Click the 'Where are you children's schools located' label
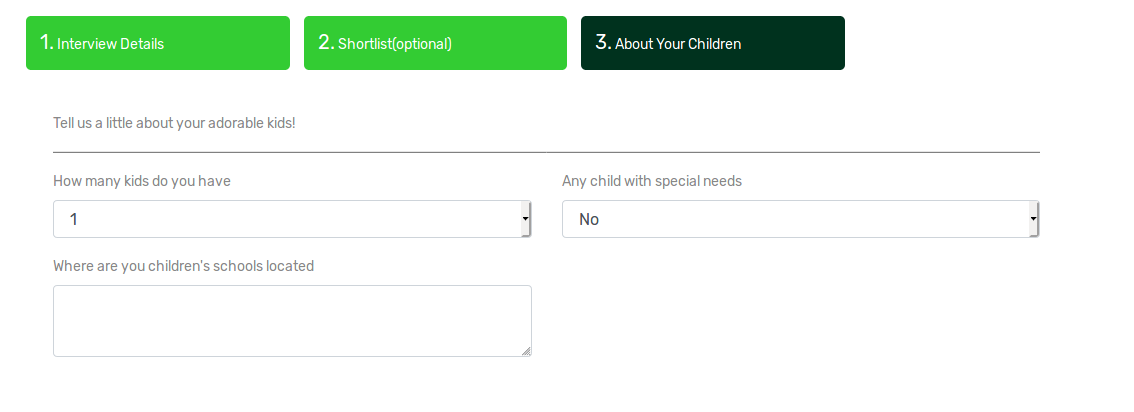Viewport: 1134px width, 412px height. (183, 266)
